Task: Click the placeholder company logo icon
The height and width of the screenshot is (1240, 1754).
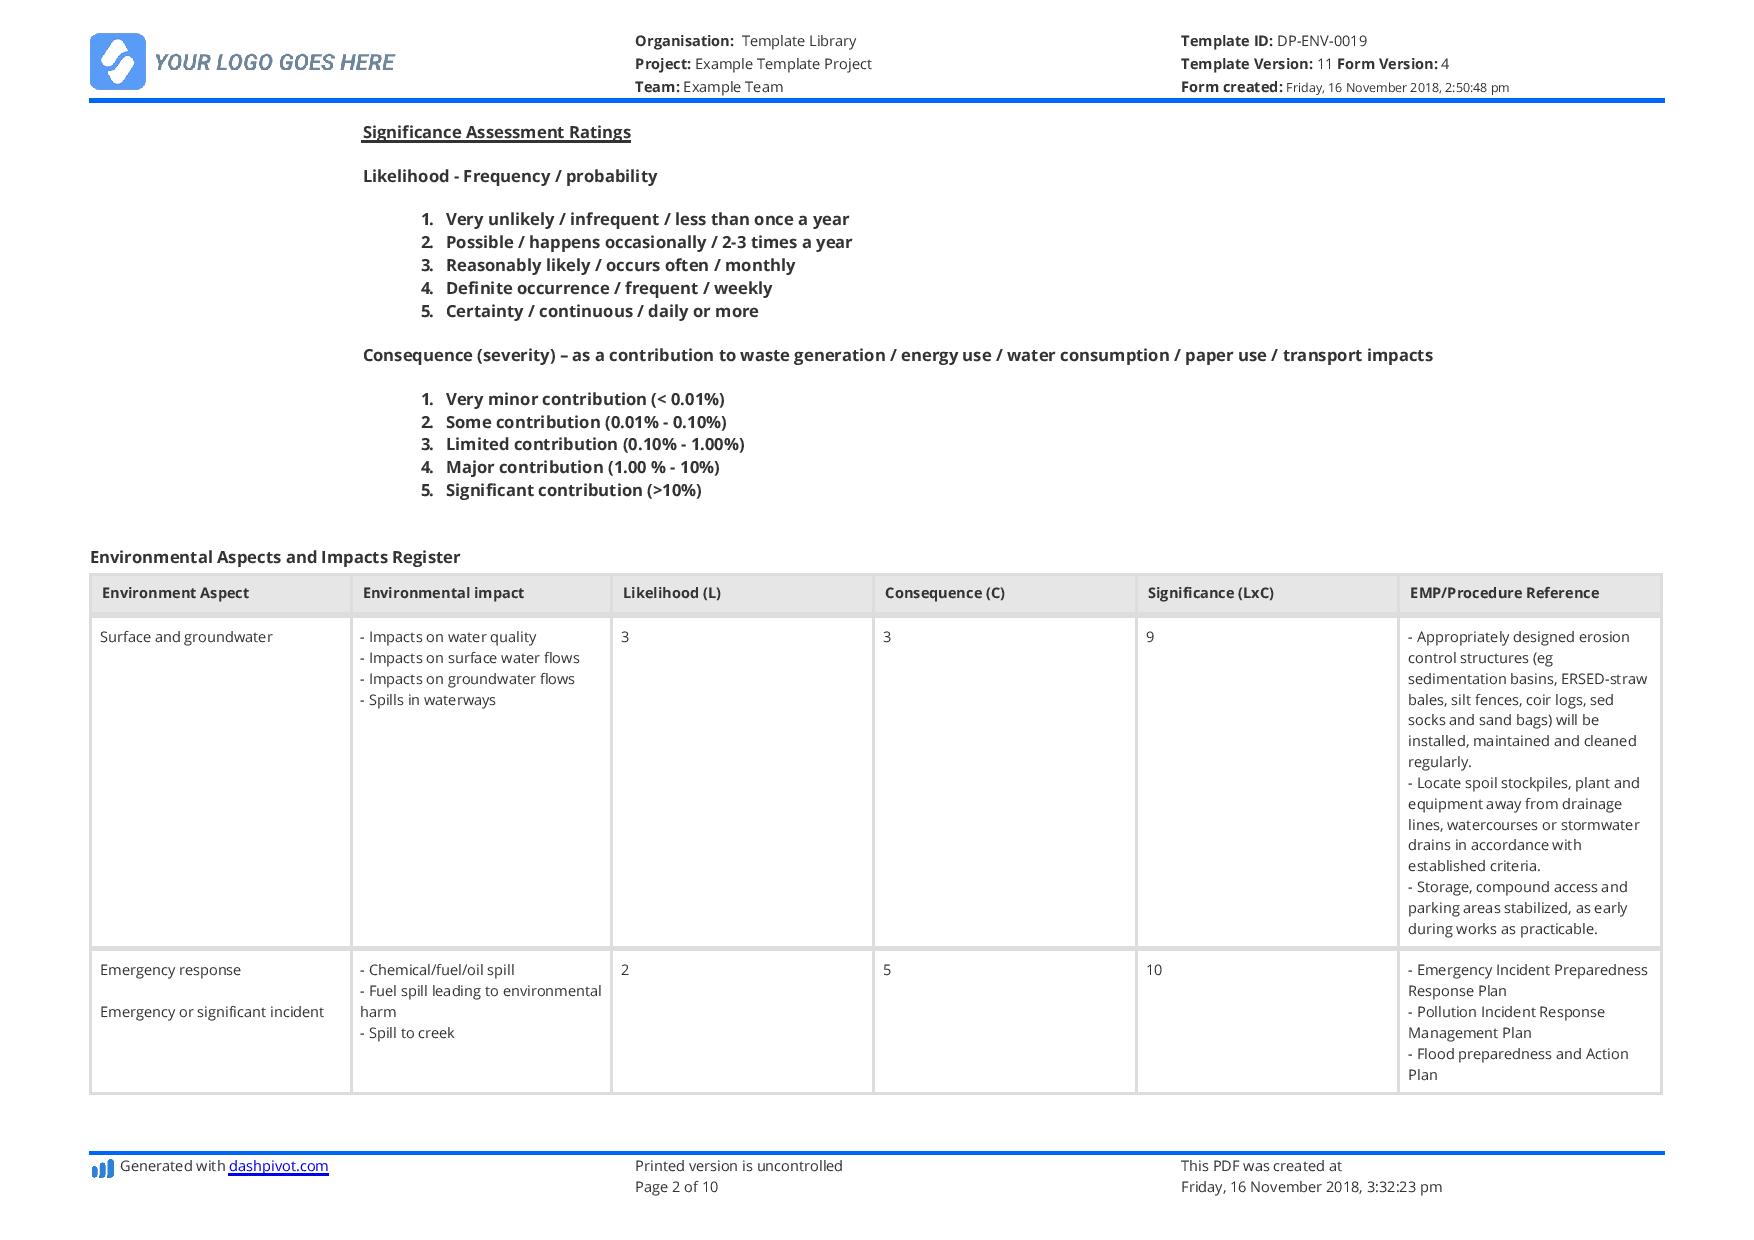Action: pos(118,63)
